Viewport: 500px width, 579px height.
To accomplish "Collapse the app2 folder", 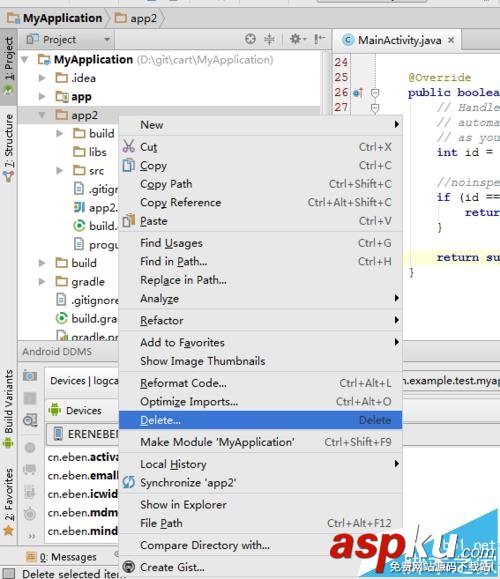I will [x=42, y=115].
